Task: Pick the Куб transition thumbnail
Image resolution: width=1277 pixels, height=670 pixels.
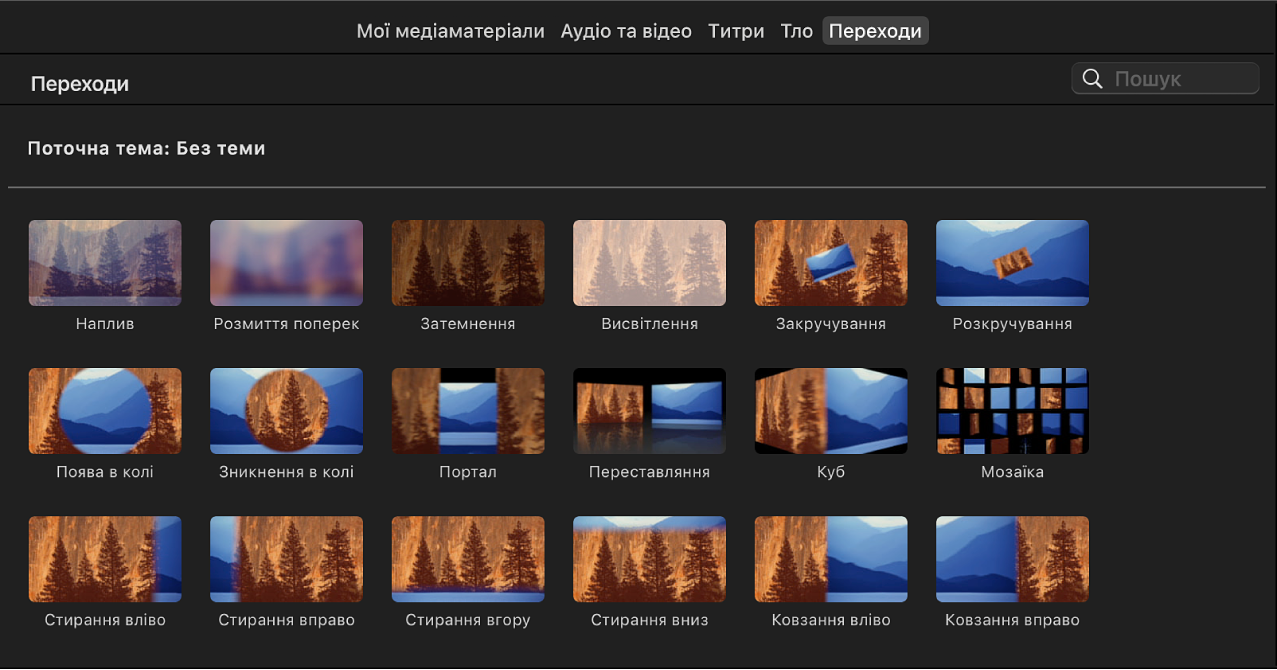Action: (831, 411)
